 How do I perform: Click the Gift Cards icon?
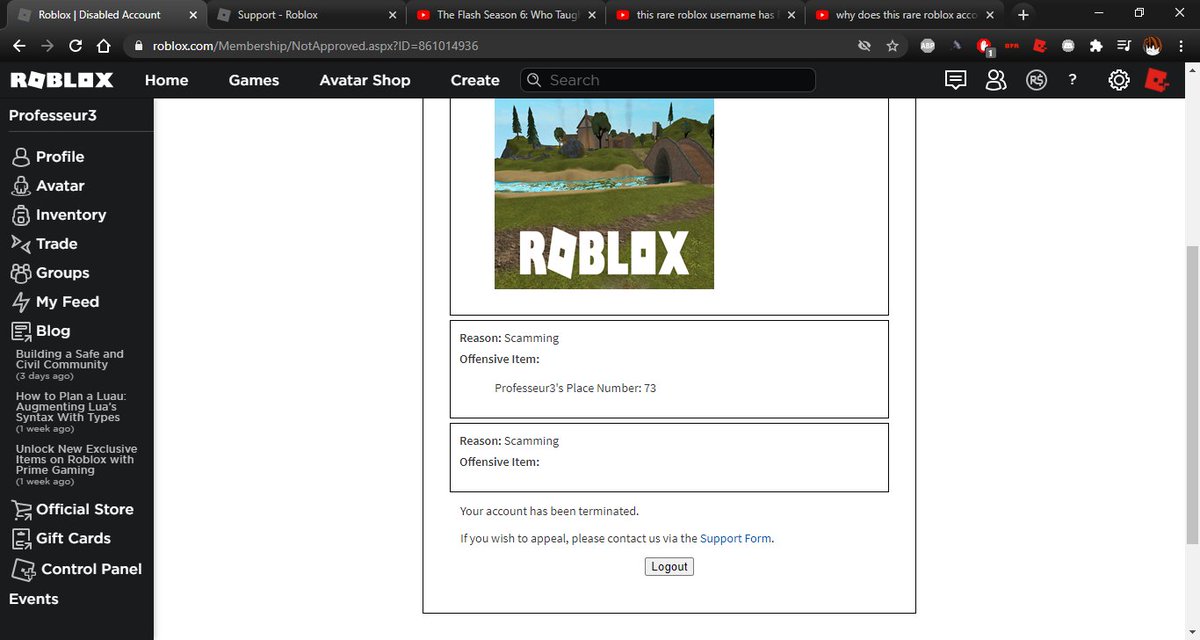21,539
